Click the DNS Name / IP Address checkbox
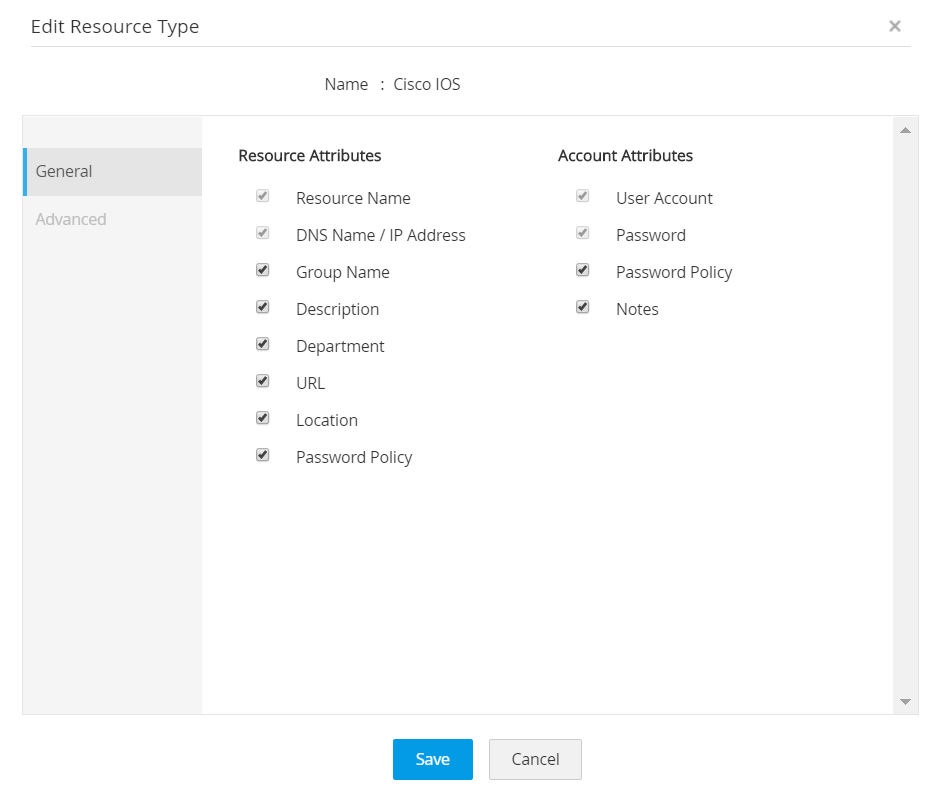Screen dimensions: 944x790 (262, 232)
